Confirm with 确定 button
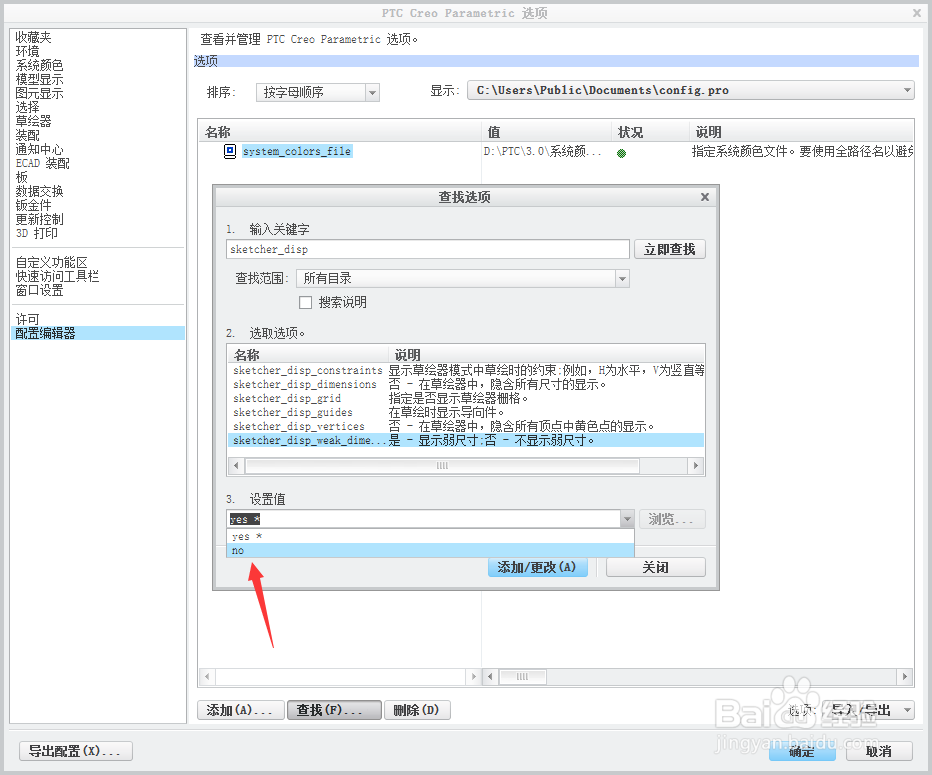 point(802,752)
